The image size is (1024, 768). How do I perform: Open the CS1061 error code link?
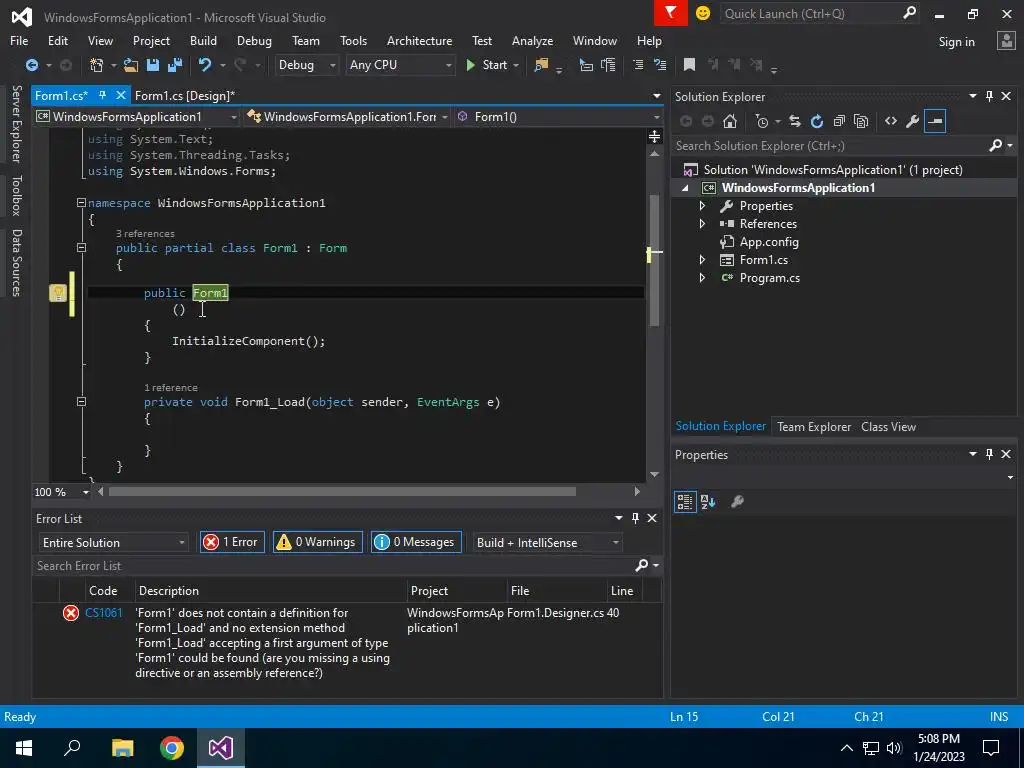point(104,613)
